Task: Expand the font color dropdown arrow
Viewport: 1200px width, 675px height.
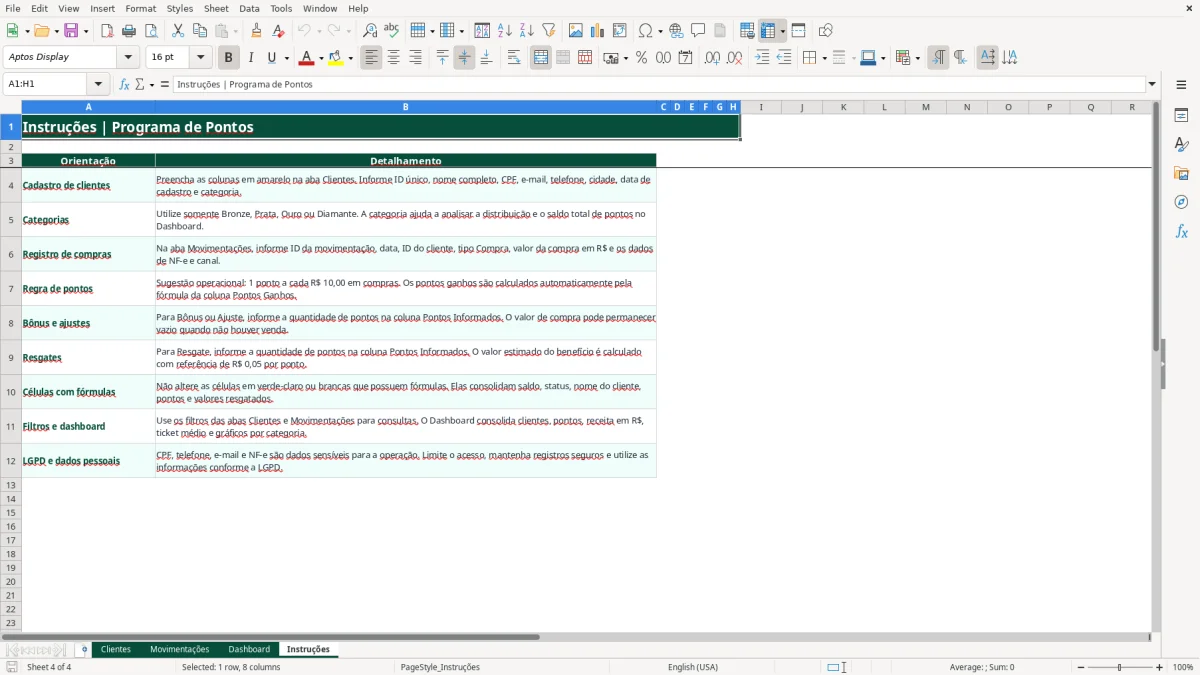Action: pyautogui.click(x=321, y=58)
